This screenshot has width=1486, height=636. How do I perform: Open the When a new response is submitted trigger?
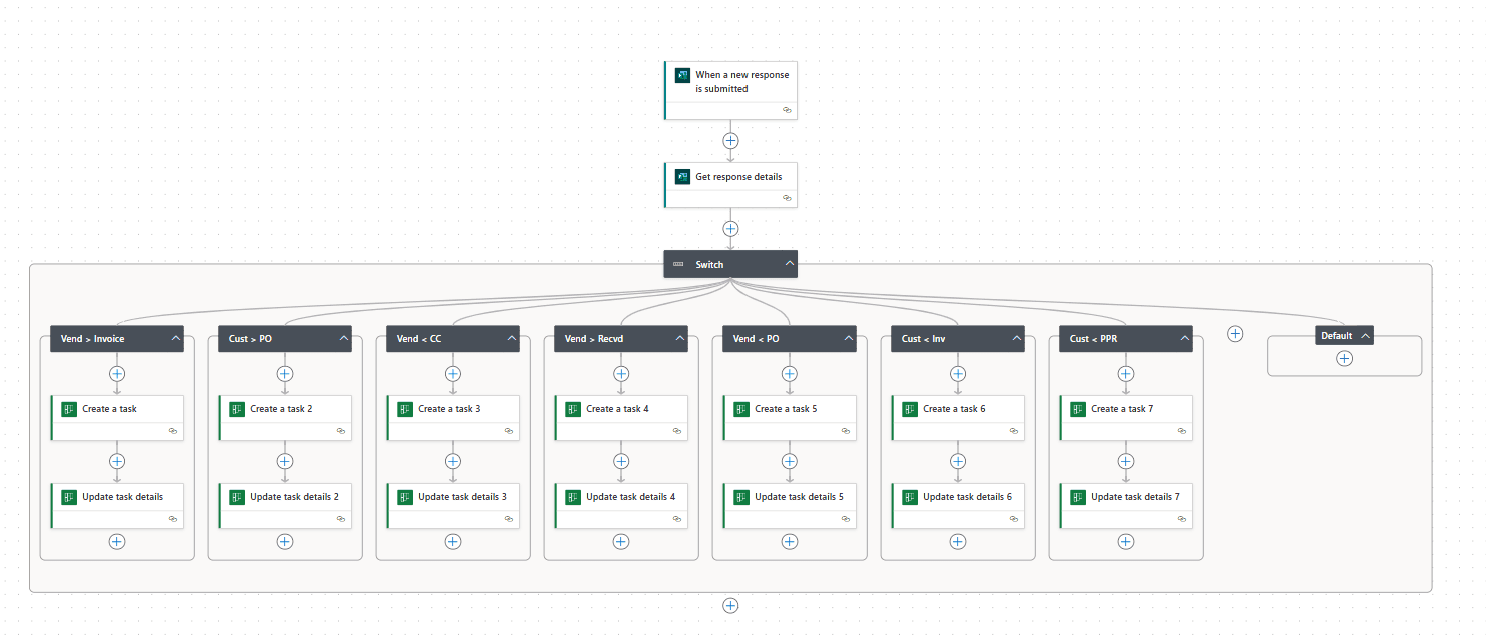pos(731,90)
